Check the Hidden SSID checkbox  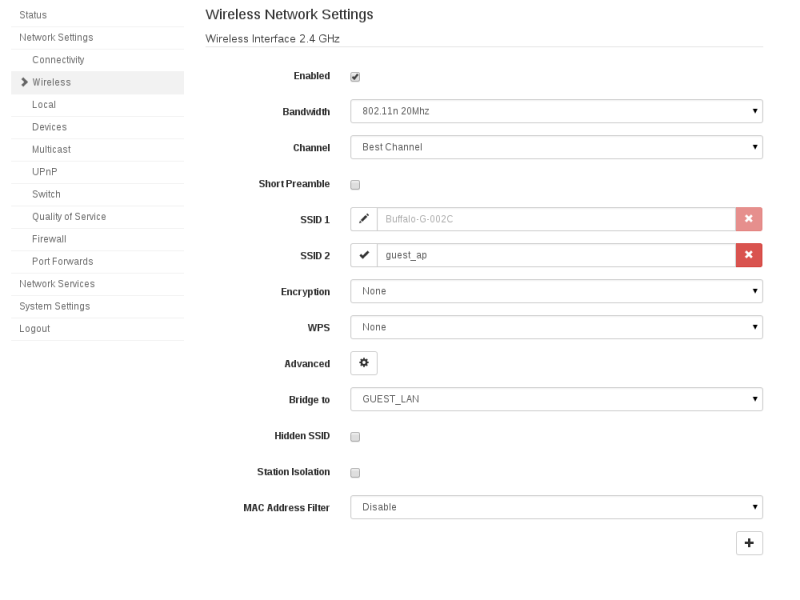[355, 437]
